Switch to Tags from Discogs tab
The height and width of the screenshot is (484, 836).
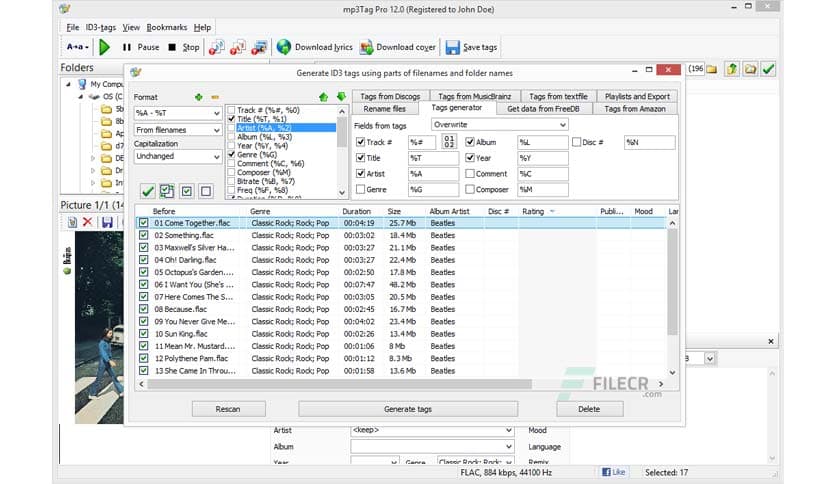(x=390, y=96)
